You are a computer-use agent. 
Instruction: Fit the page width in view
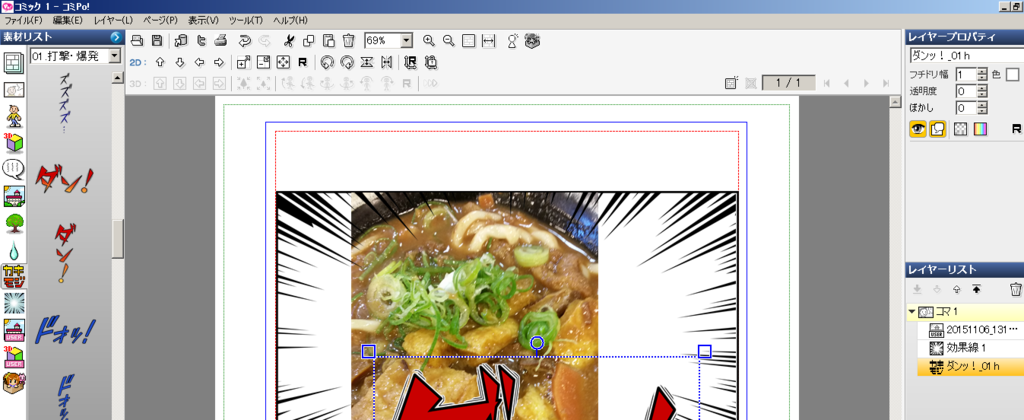pos(488,40)
